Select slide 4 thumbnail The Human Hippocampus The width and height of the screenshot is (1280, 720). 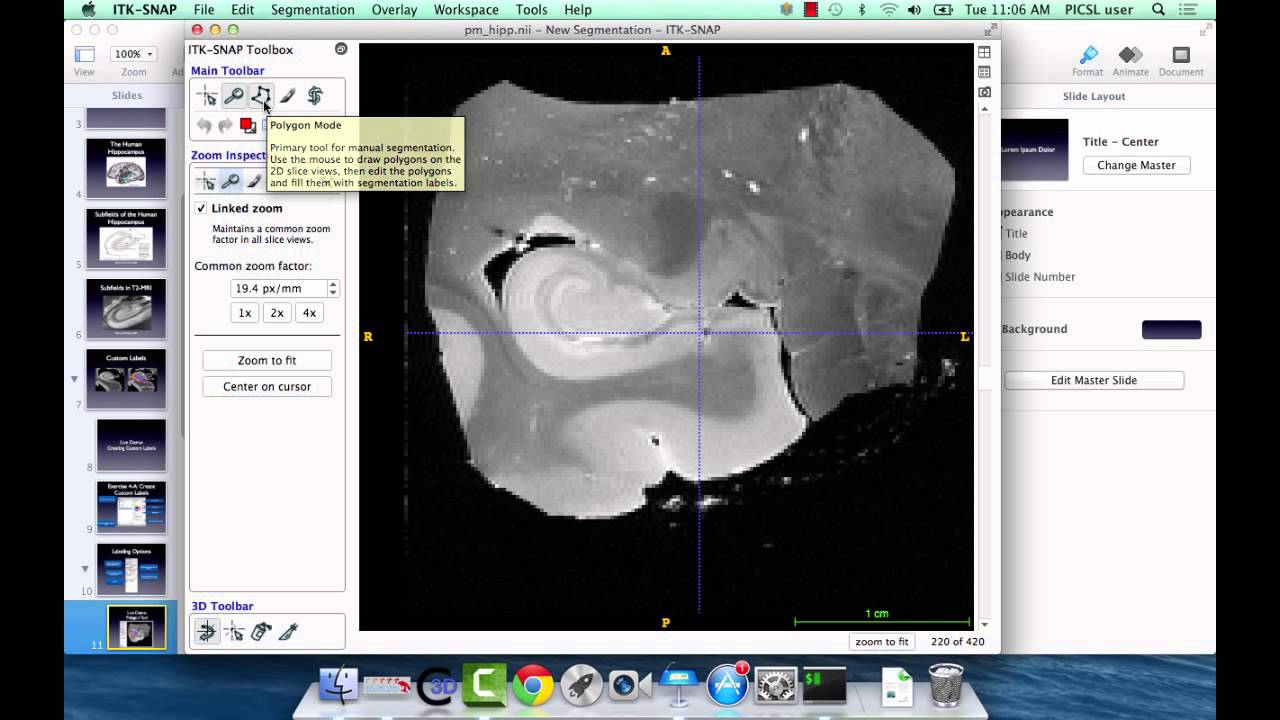click(126, 168)
